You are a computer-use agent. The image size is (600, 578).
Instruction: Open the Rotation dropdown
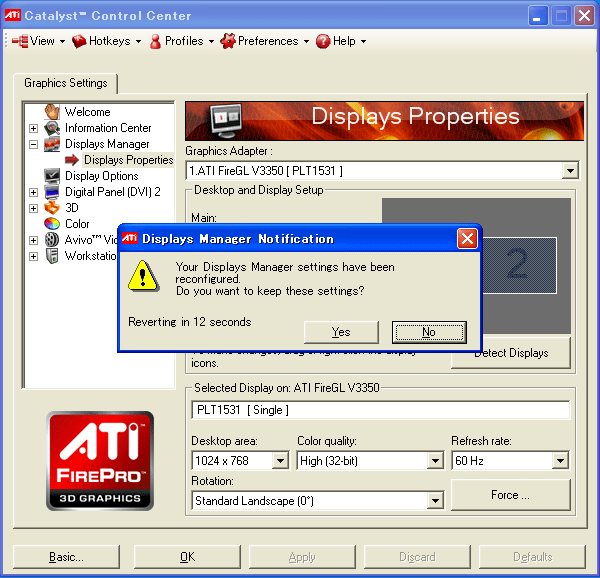435,501
